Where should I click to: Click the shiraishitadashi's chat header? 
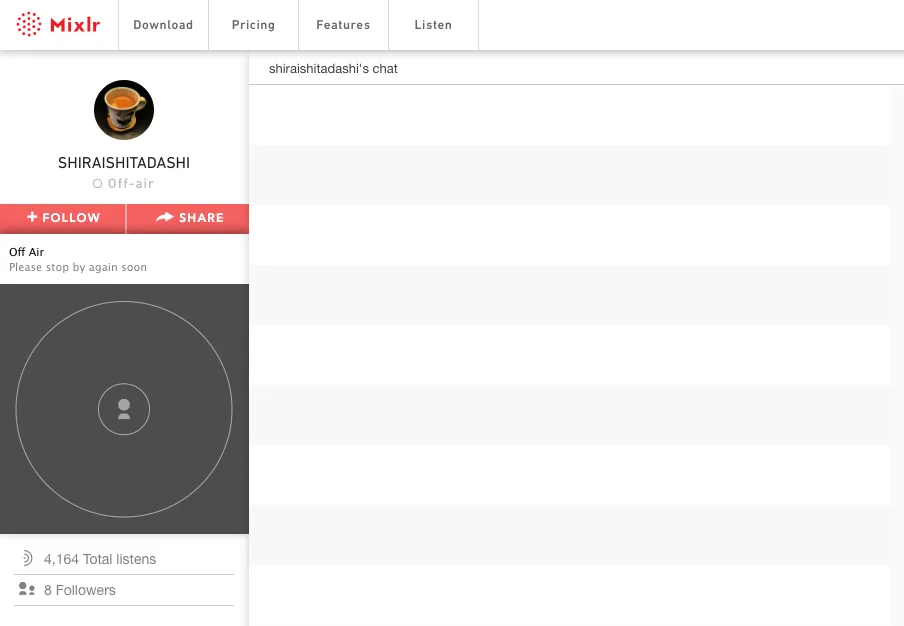point(333,69)
